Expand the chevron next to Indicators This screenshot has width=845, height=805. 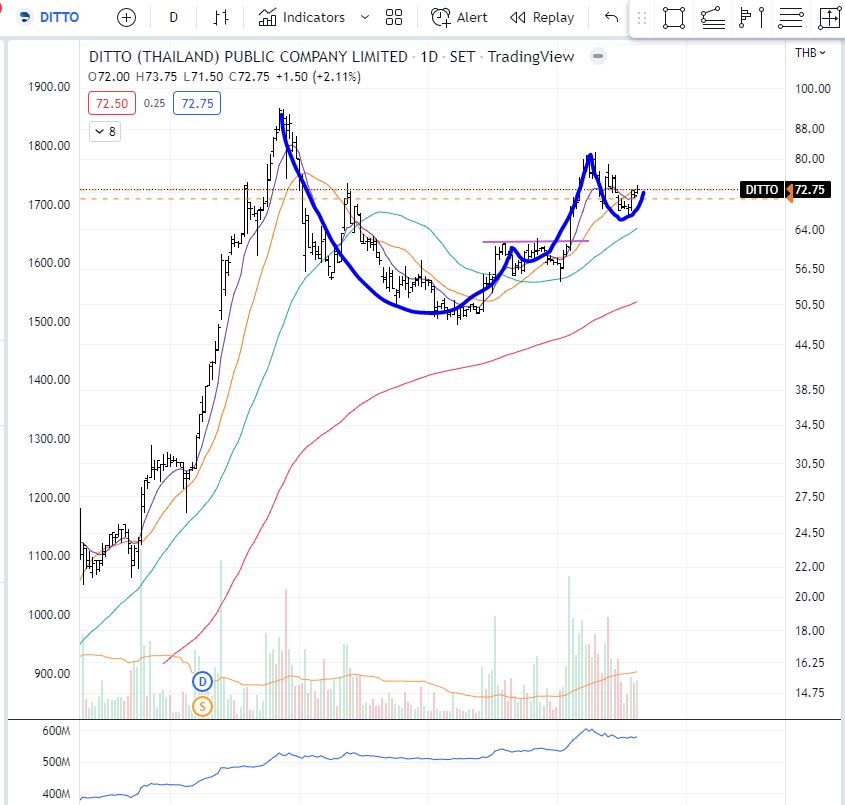[365, 18]
